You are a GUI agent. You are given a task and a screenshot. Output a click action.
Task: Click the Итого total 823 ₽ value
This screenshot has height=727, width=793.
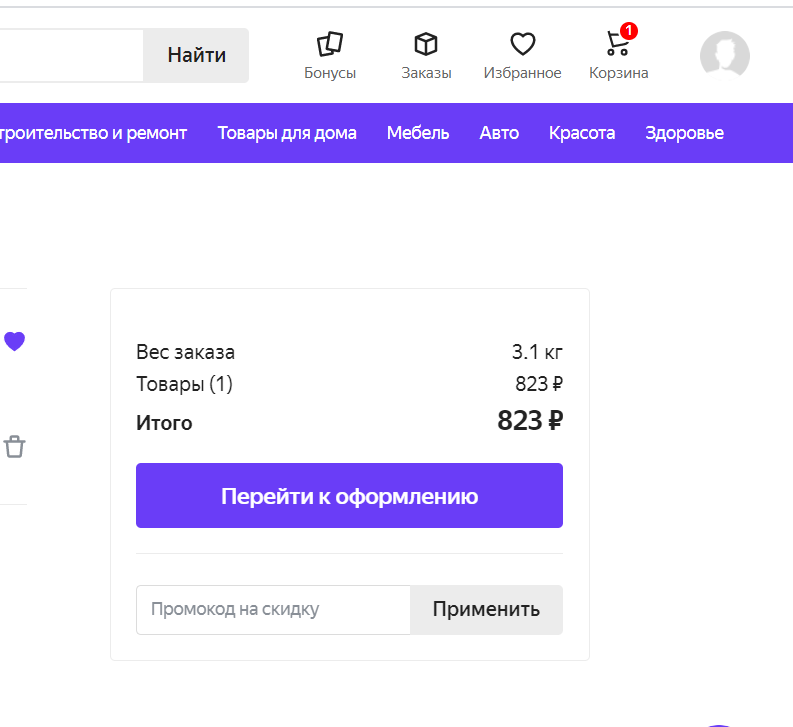click(x=530, y=421)
